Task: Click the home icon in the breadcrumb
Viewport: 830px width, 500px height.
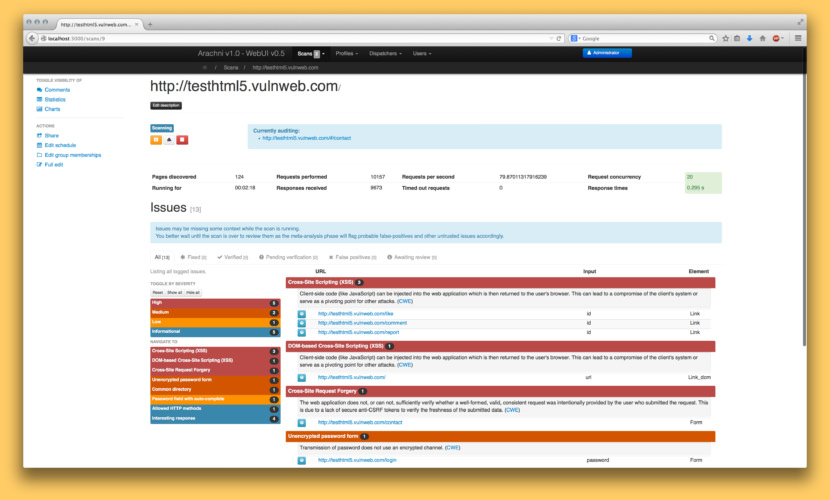Action: click(204, 67)
